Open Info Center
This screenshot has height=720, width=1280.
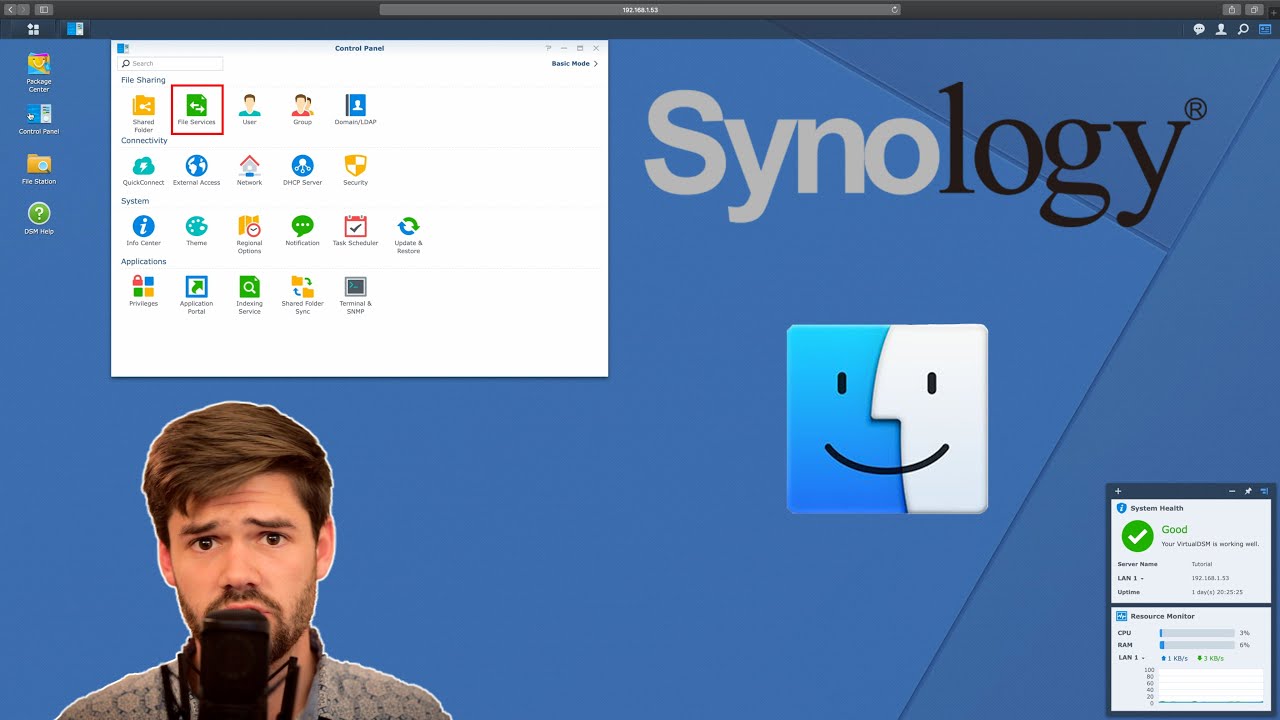pos(143,231)
